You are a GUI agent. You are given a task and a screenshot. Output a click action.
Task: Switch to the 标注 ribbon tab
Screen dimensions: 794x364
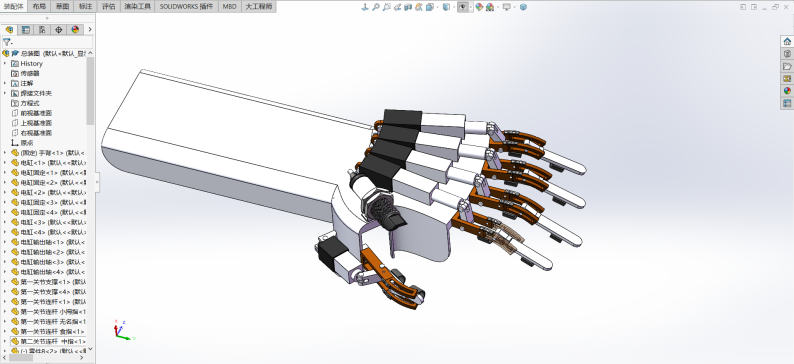[86, 7]
